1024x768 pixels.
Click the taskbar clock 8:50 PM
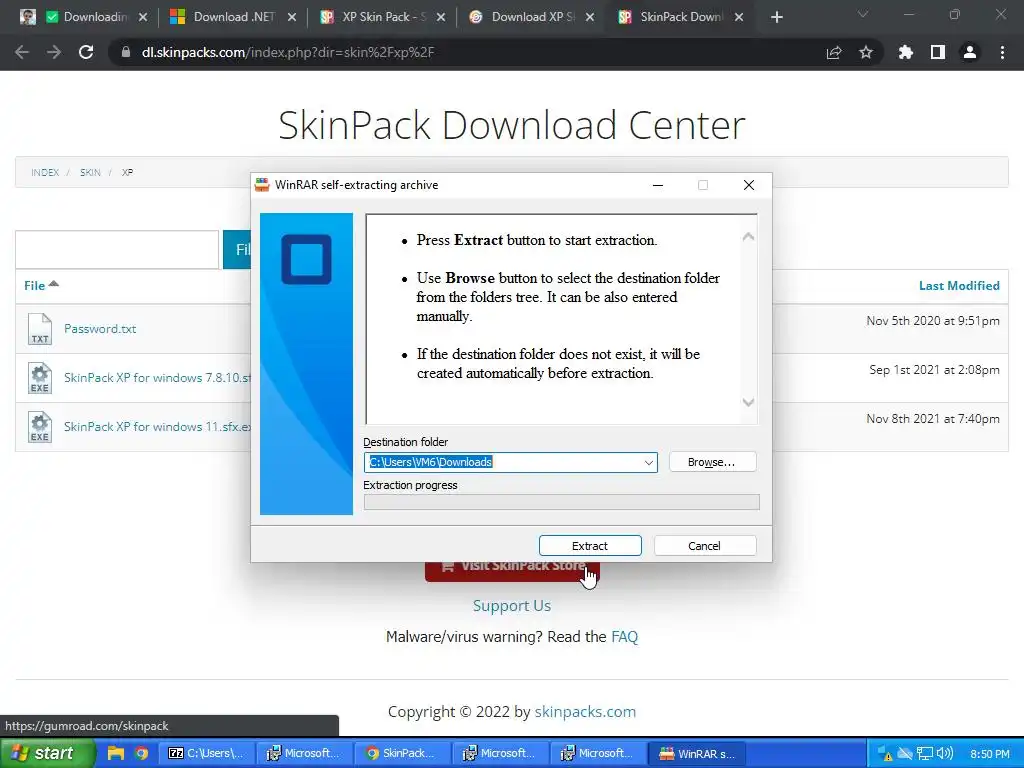pyautogui.click(x=989, y=754)
